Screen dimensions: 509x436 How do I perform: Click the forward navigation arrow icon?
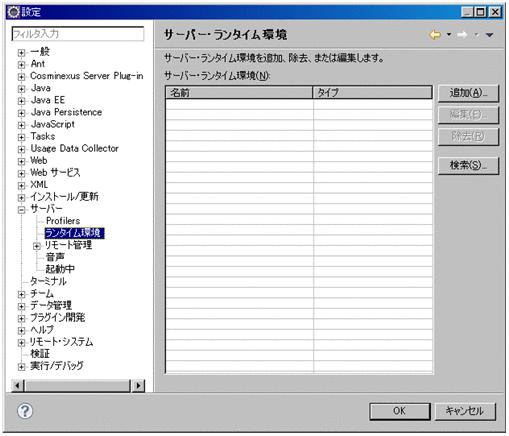coord(462,34)
